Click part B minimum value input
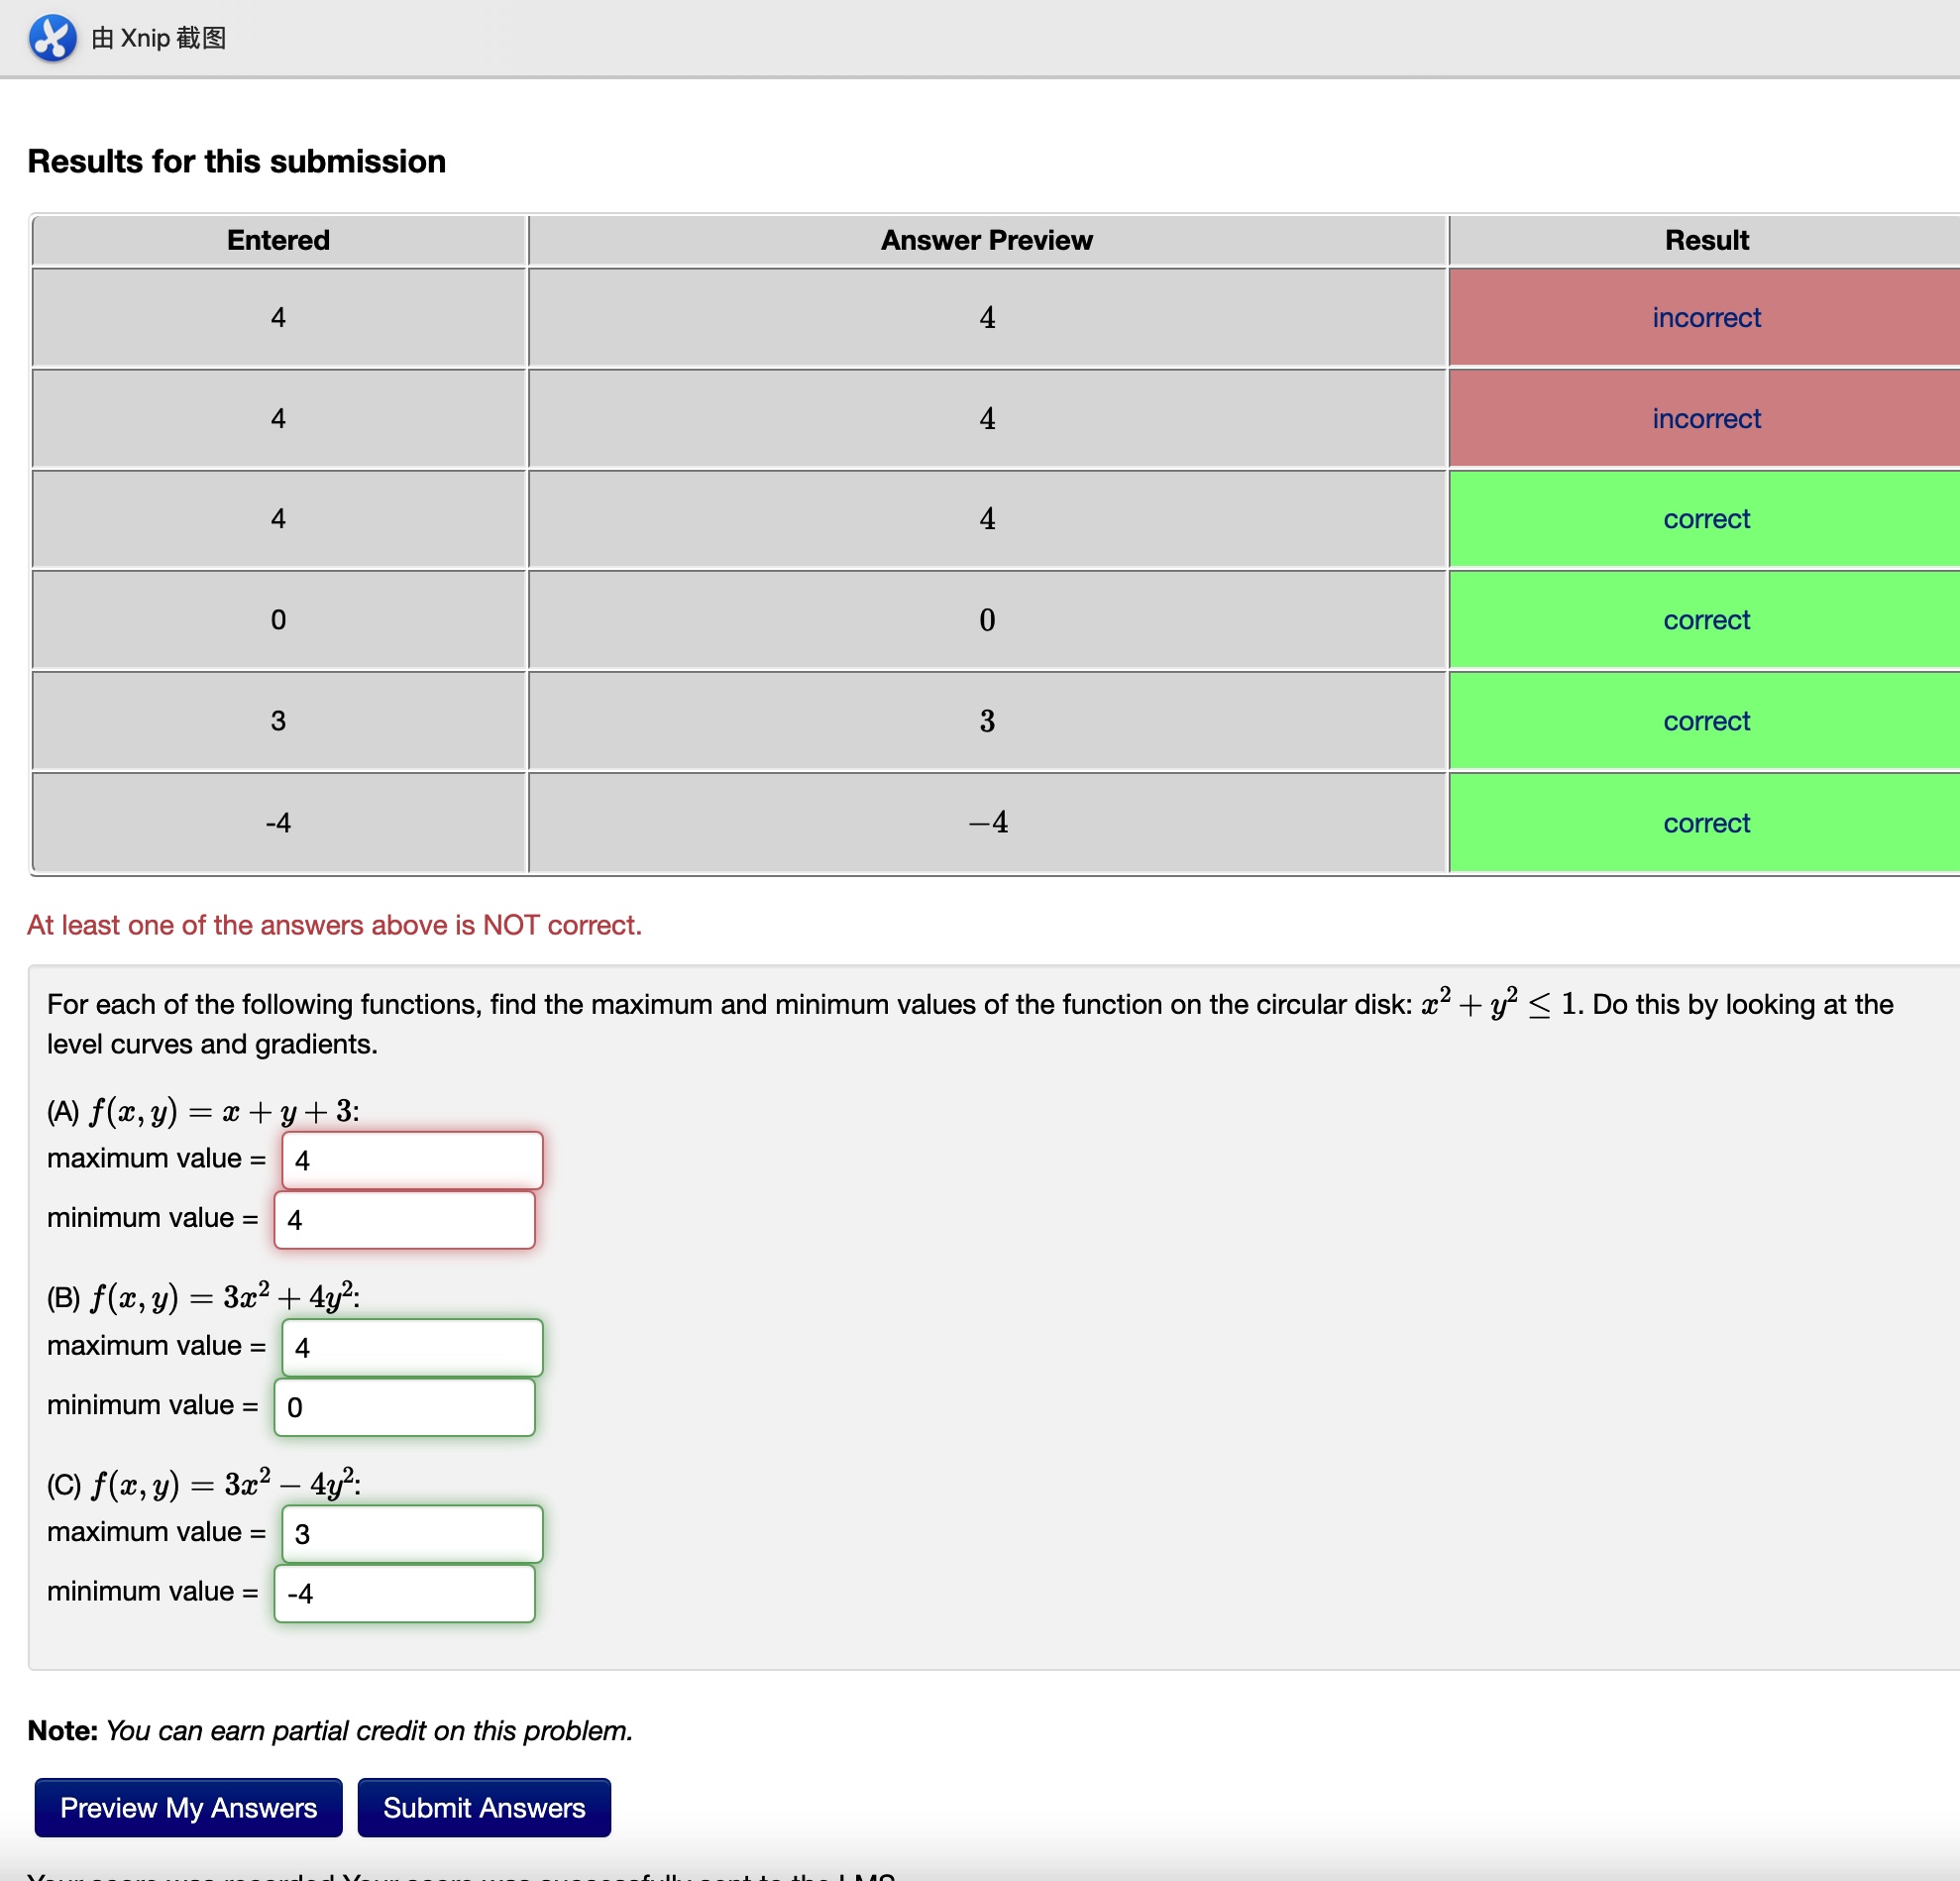The width and height of the screenshot is (1960, 1881). (404, 1406)
